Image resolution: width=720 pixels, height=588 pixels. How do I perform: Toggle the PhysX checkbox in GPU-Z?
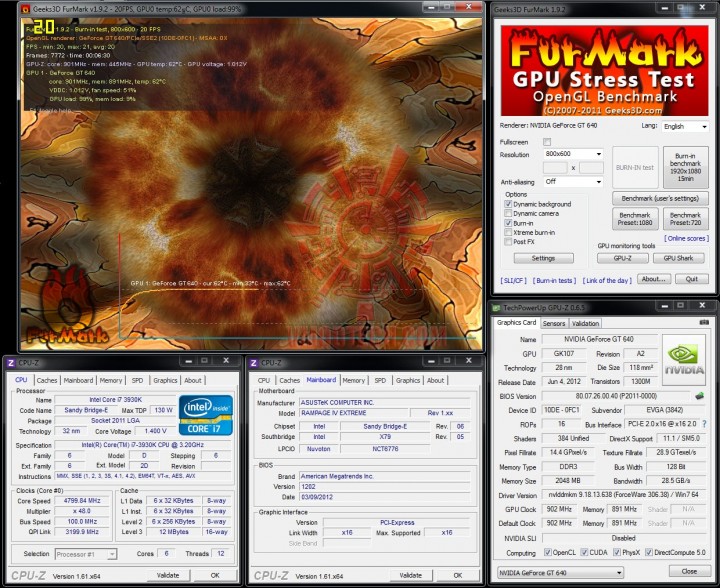tap(617, 552)
